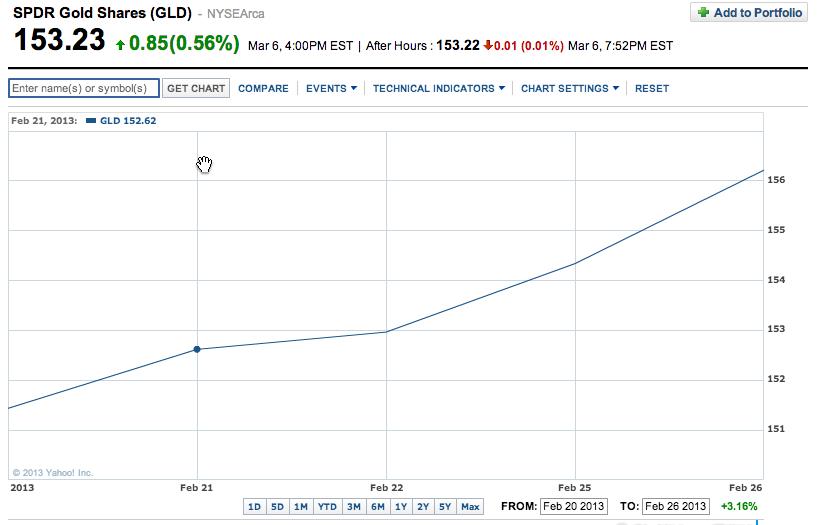Click the green plus icon on Add to Portfolio

tap(704, 12)
